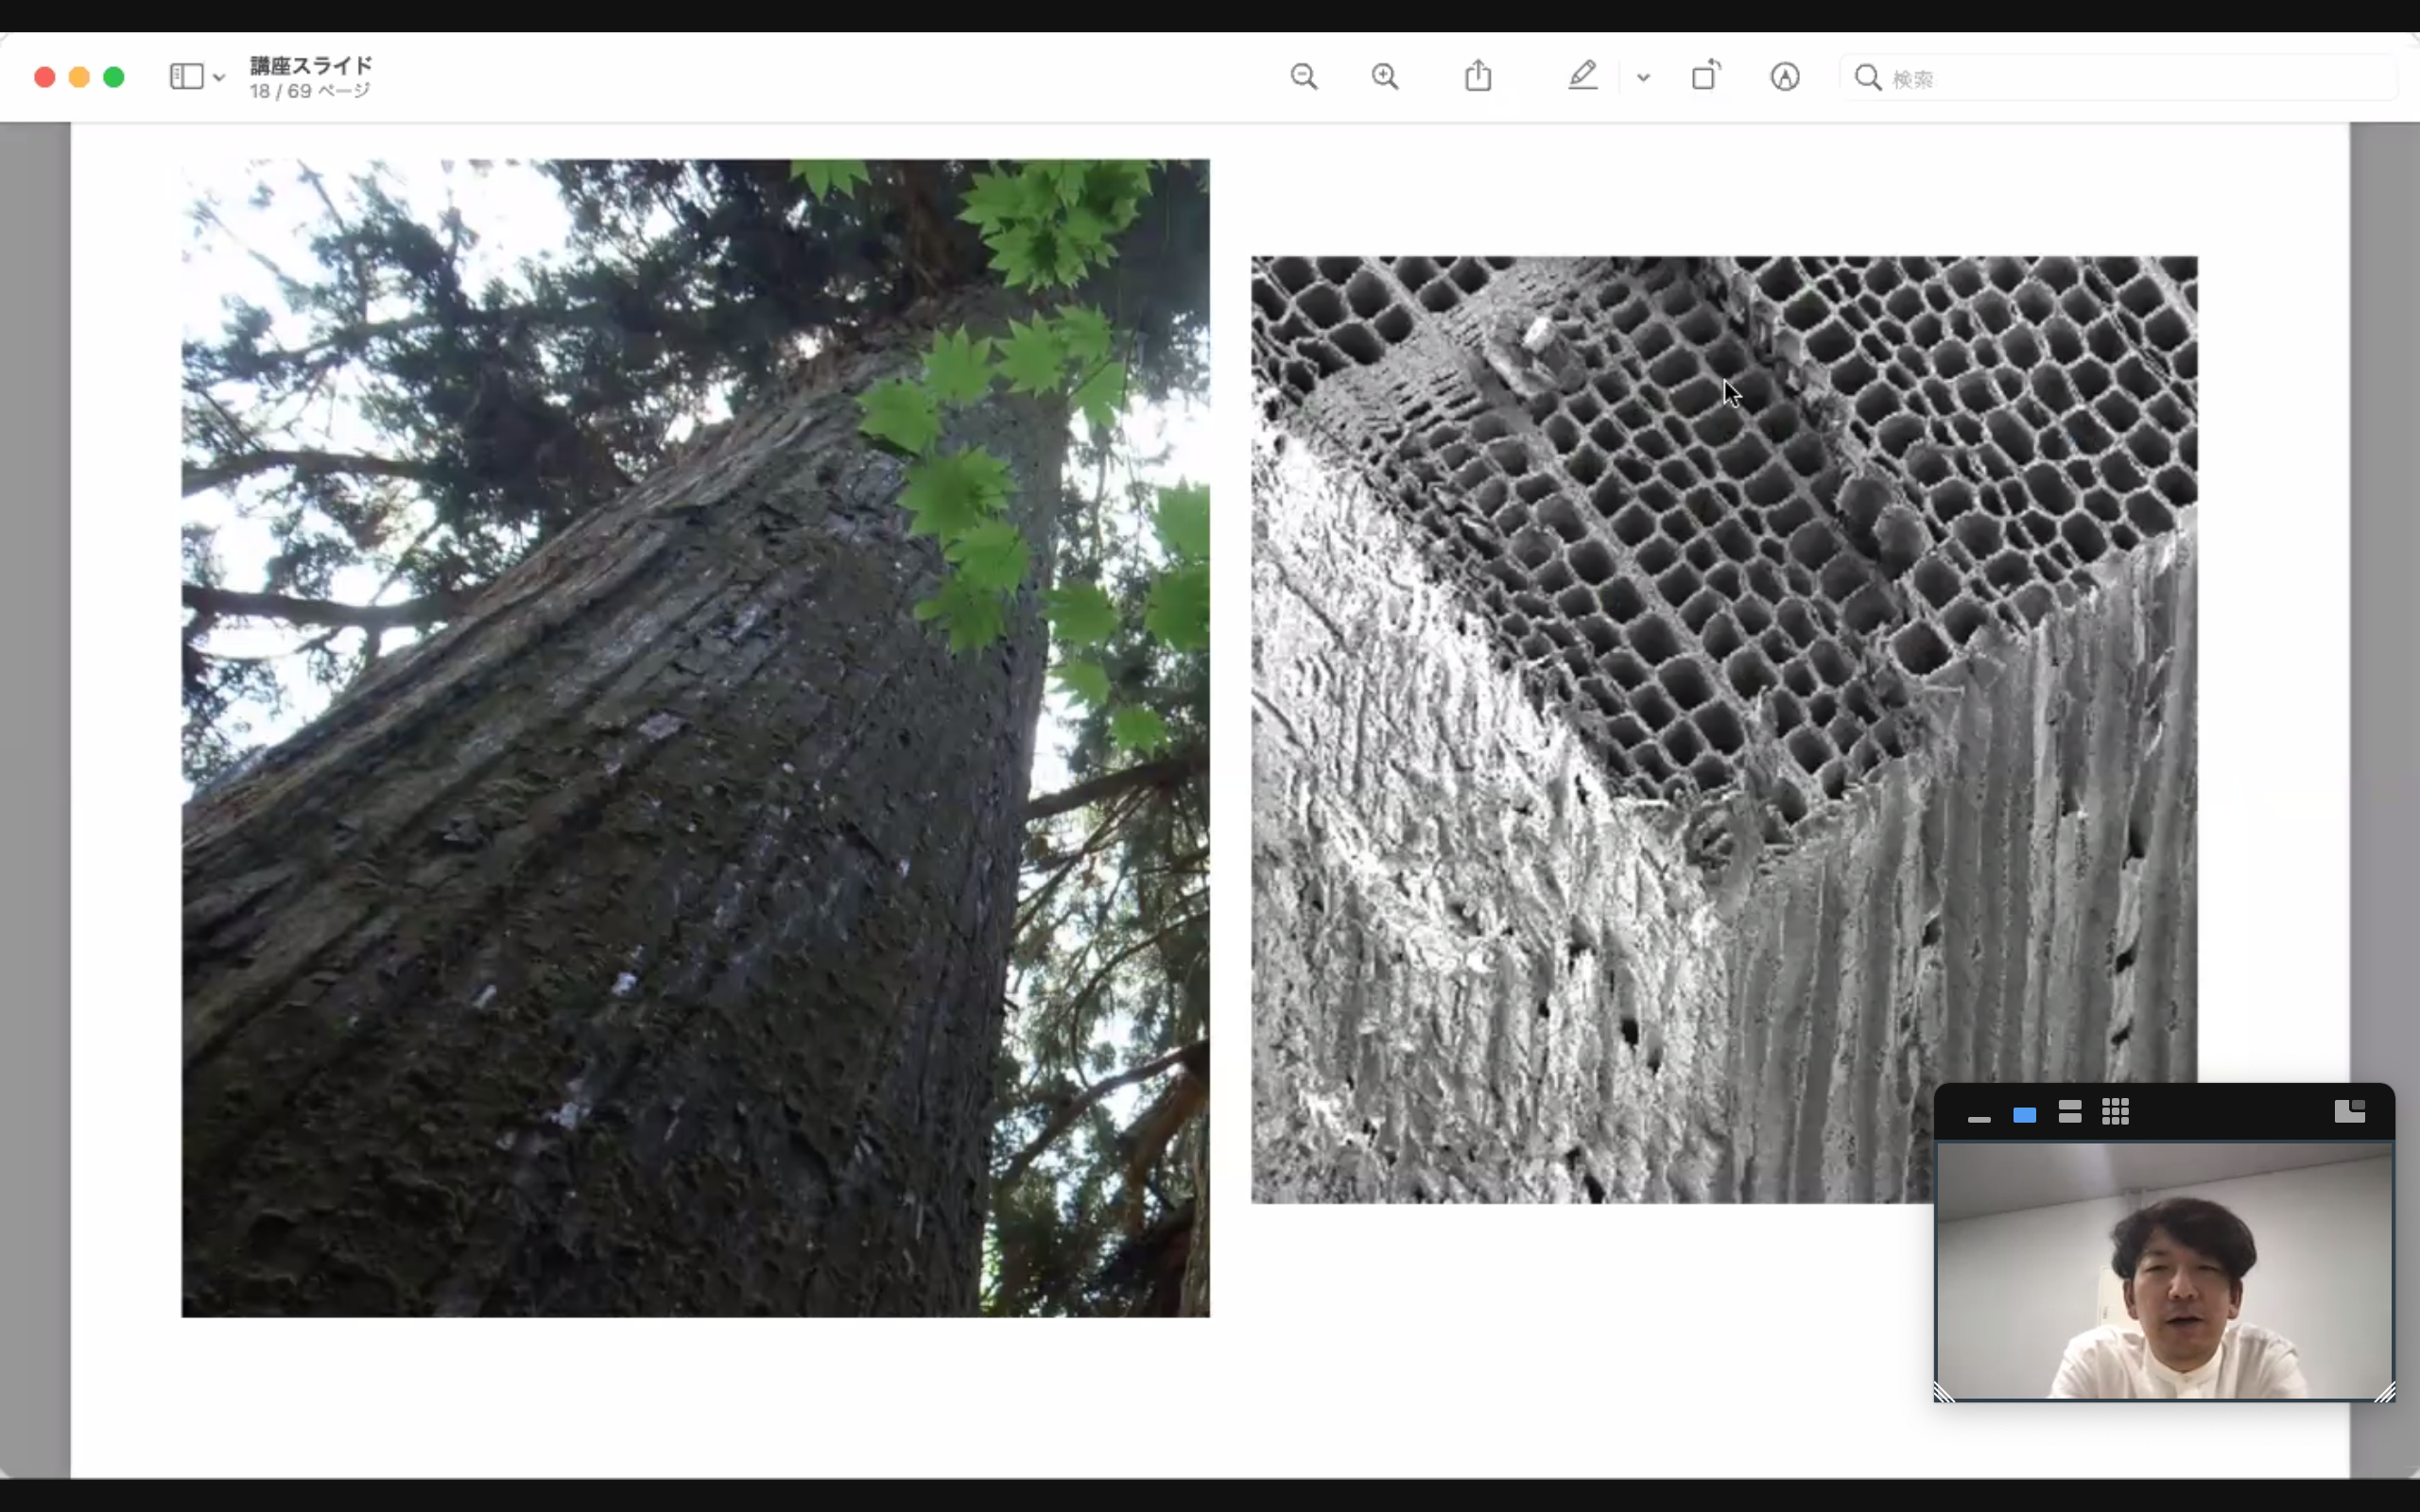Open the share menu icon
Screen dimensions: 2420x1512
tap(1478, 76)
